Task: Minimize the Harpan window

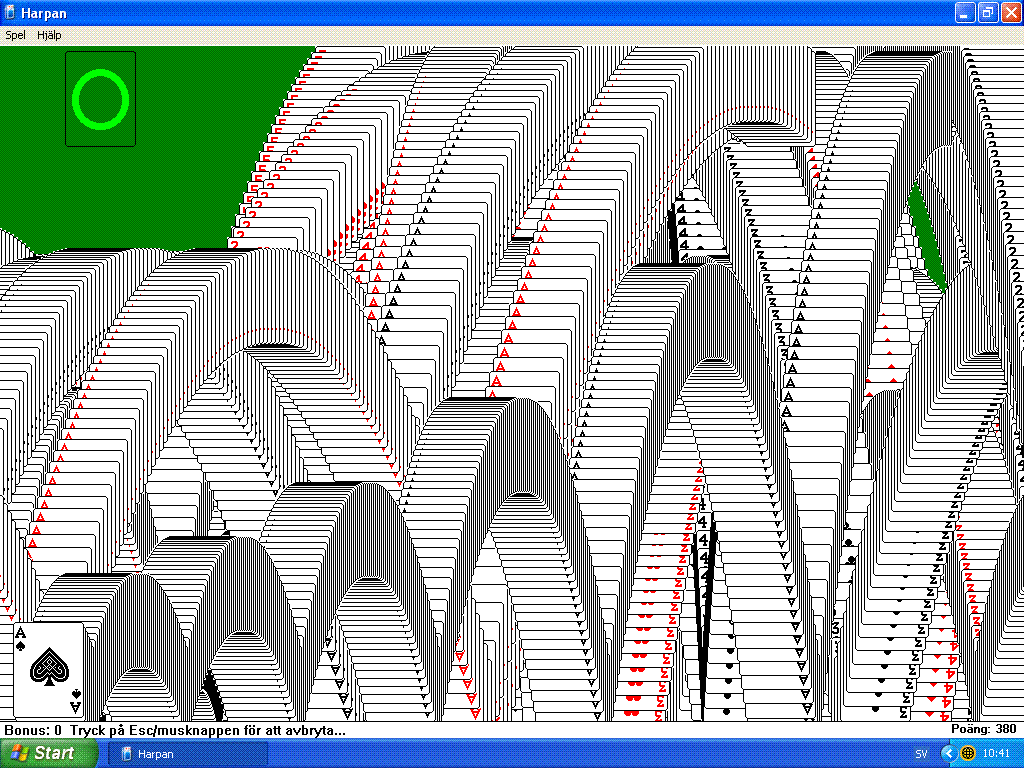Action: point(965,13)
